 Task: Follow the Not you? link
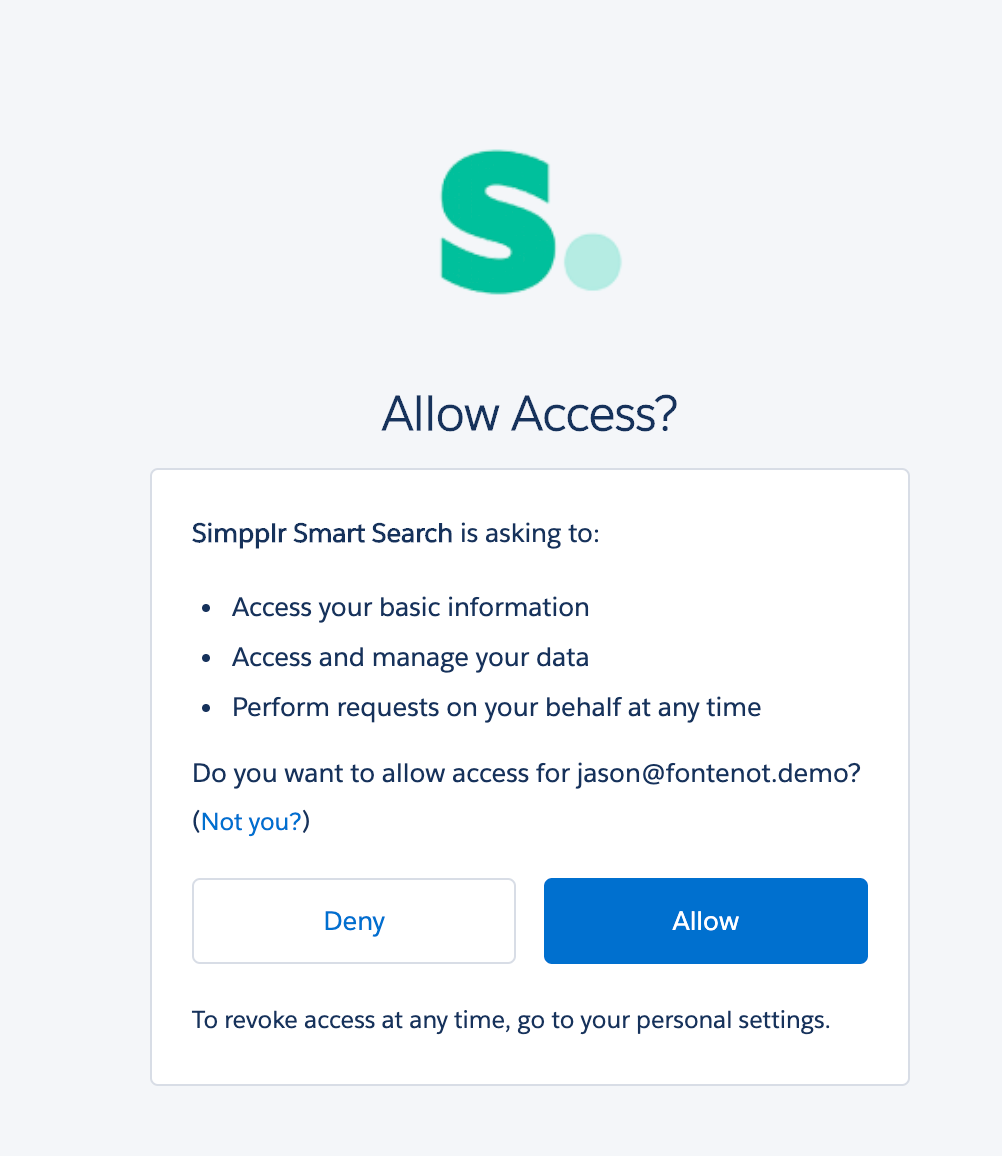[251, 821]
